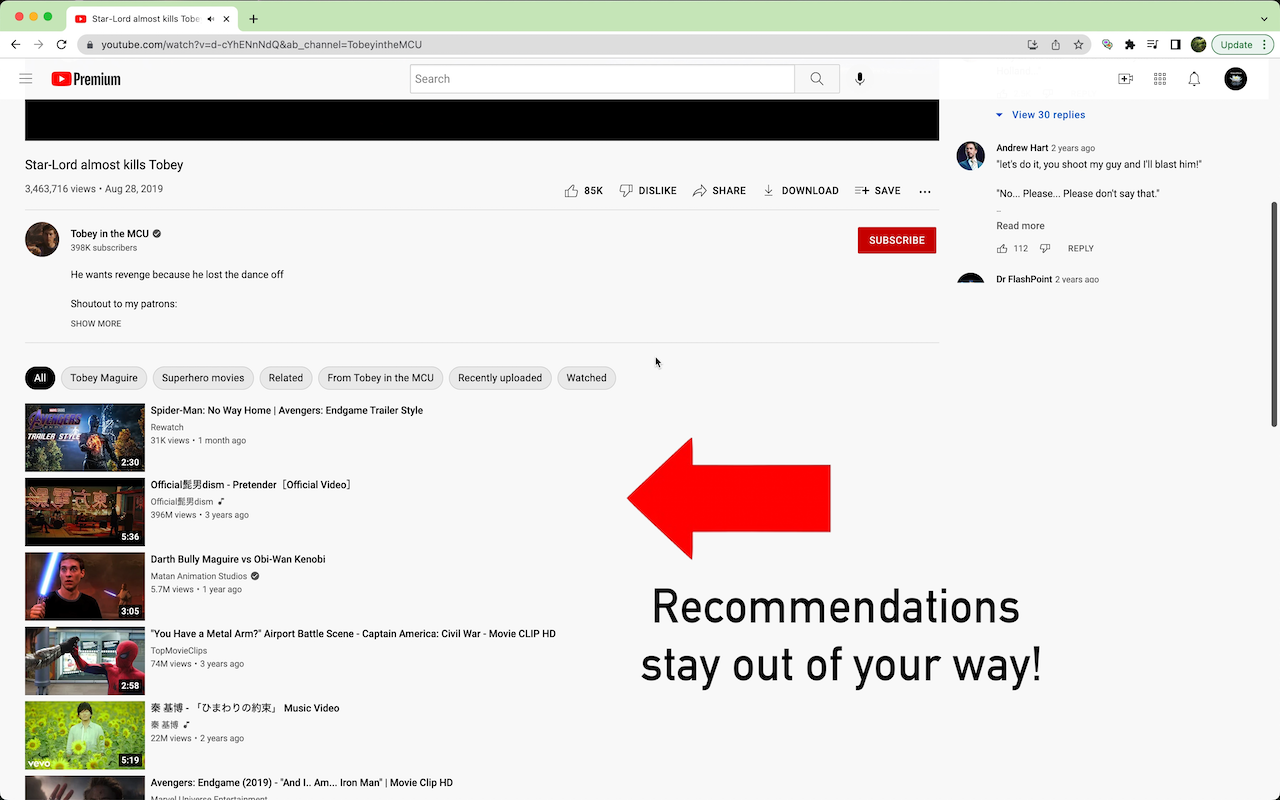Open a new browser tab
The image size is (1280, 800).
(253, 18)
